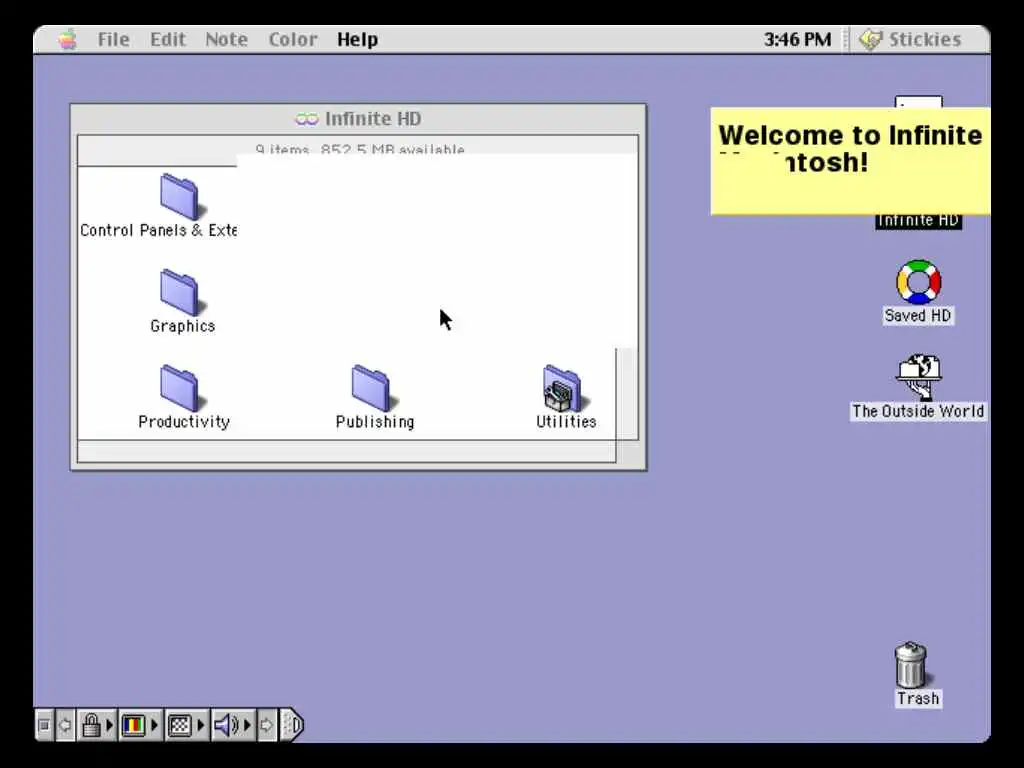This screenshot has width=1024, height=768.
Task: Select The Outside World server icon
Action: (918, 377)
